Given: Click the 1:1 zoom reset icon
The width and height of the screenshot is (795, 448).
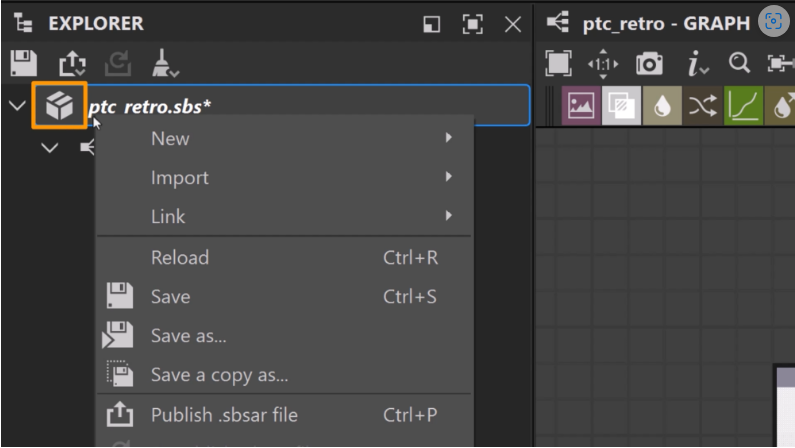Looking at the screenshot, I should tap(603, 64).
